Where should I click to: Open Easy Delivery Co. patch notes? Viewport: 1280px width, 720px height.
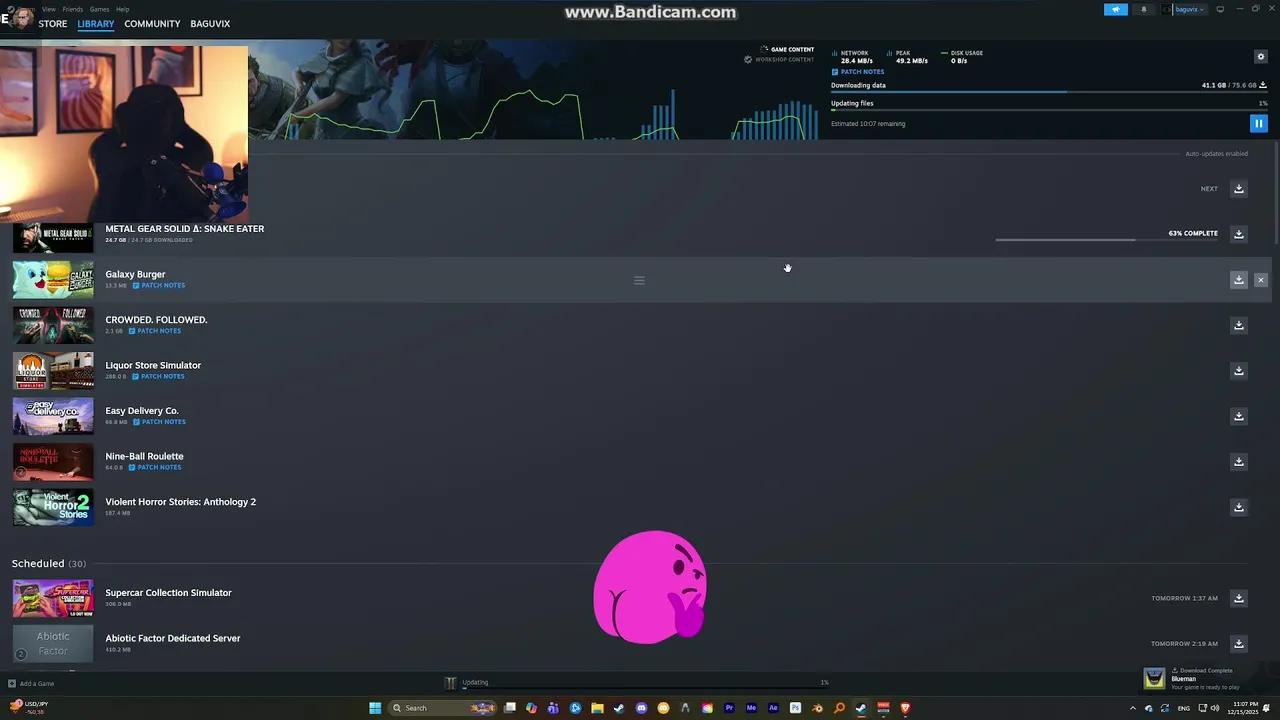tap(160, 422)
